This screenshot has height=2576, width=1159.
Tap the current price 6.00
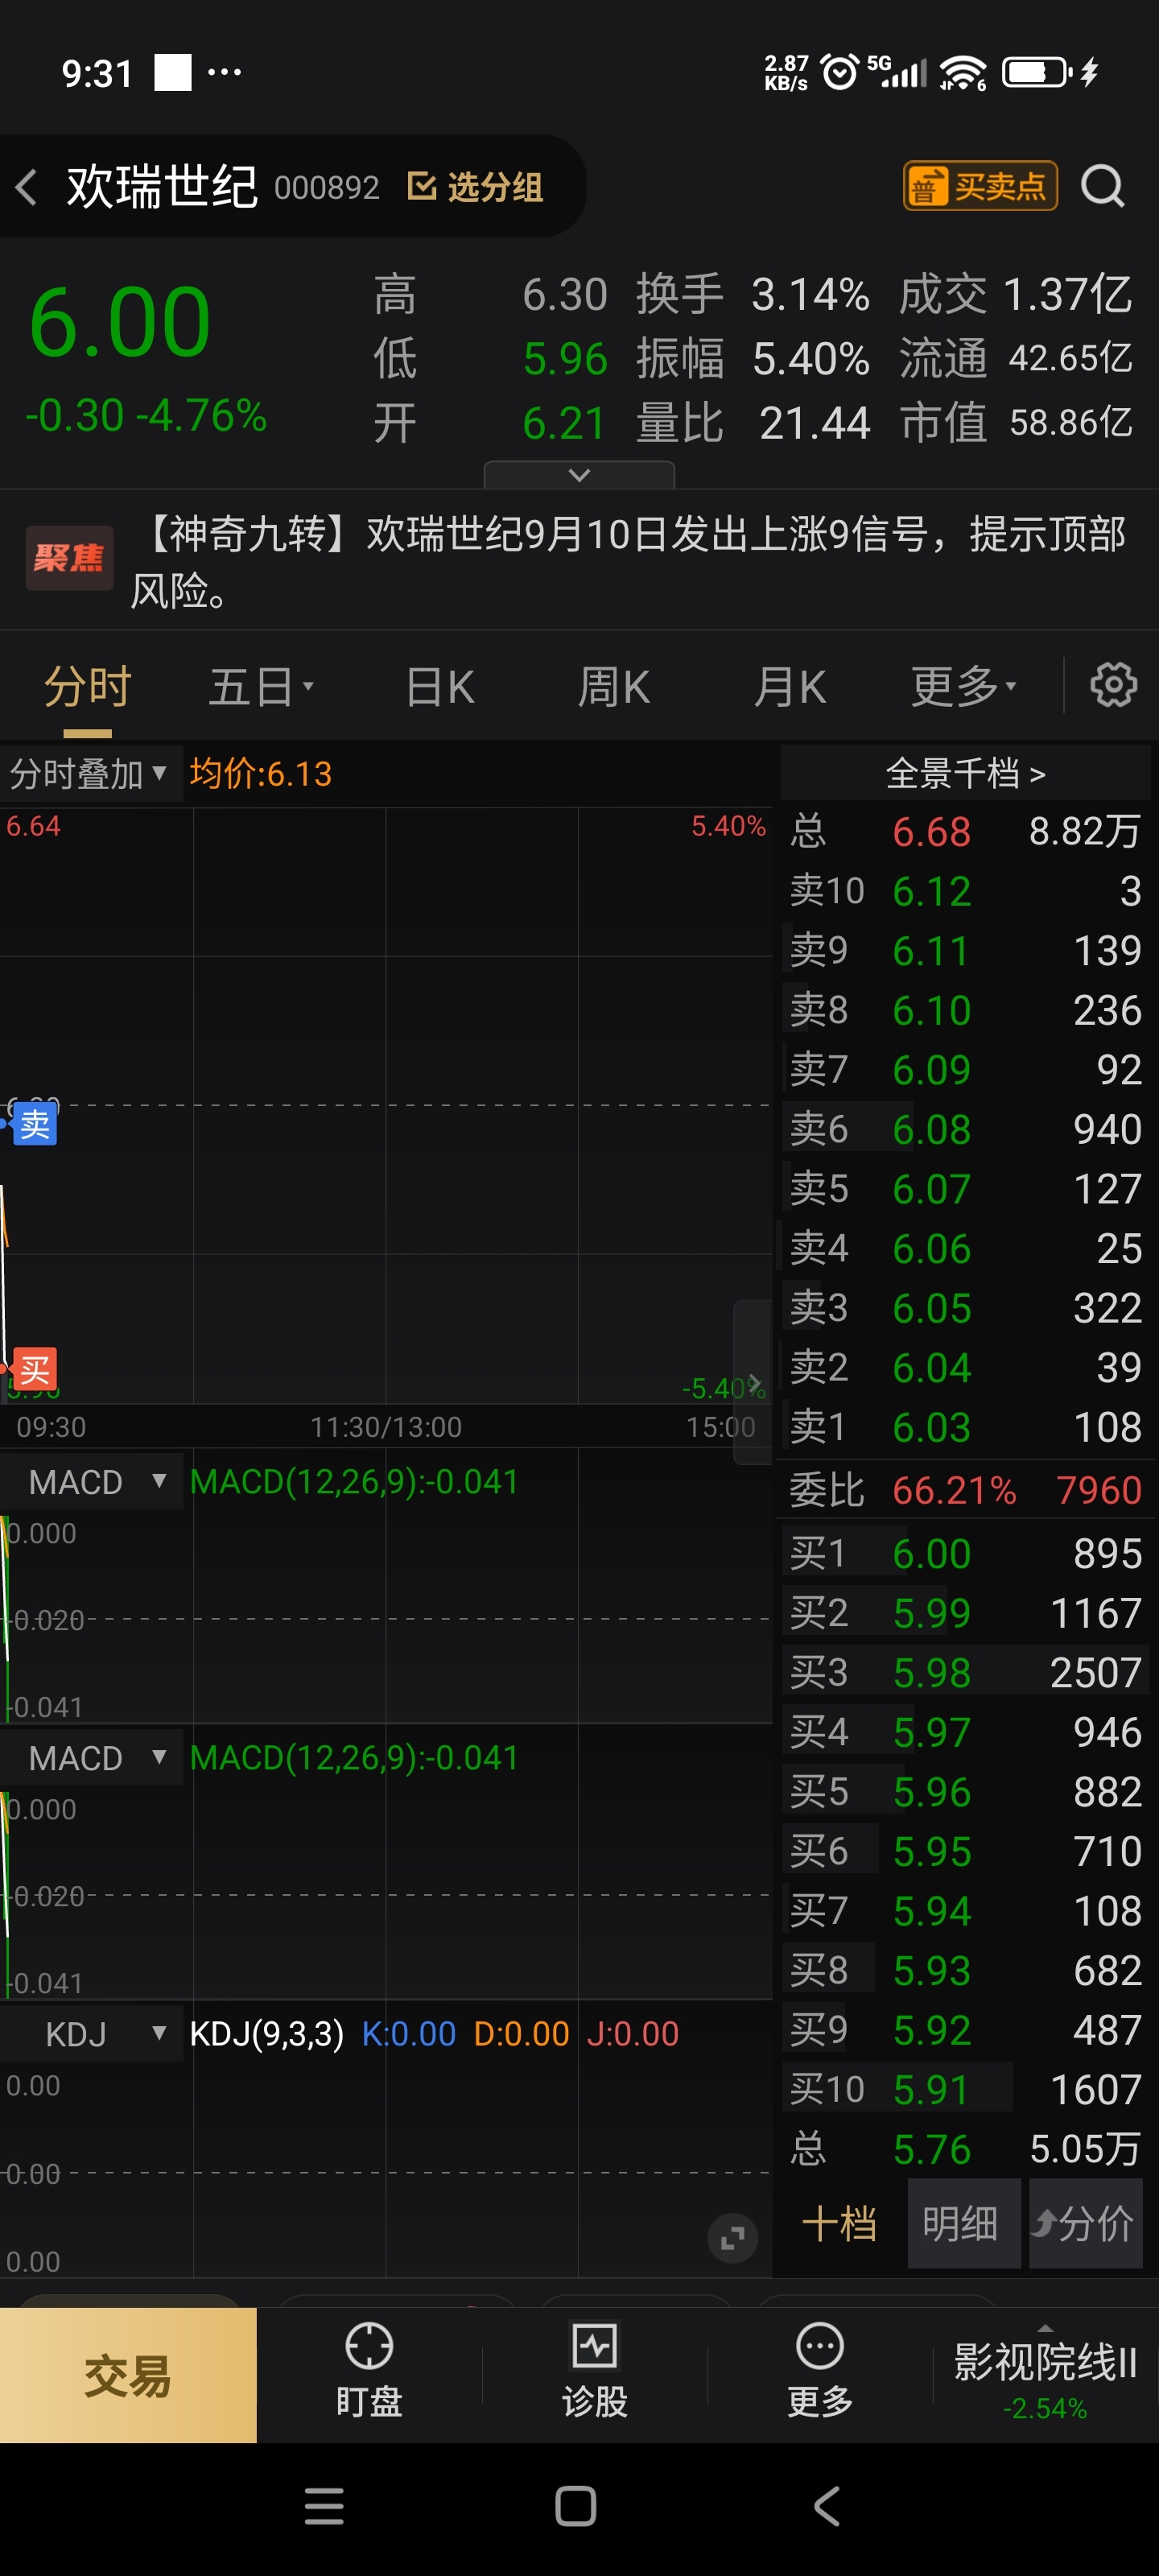click(120, 322)
